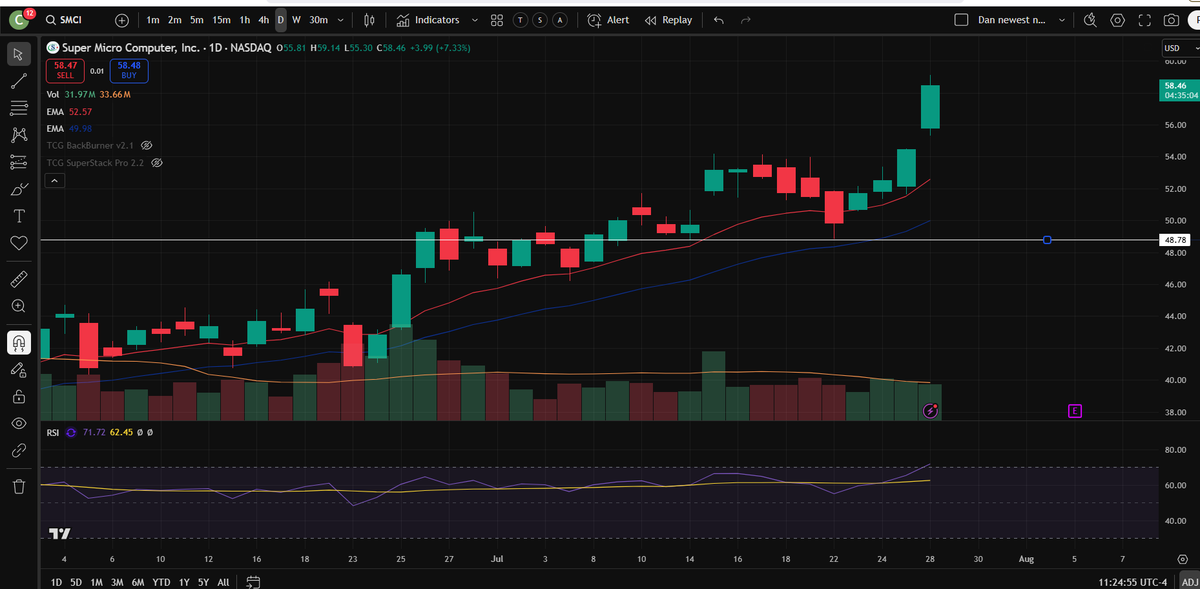Select the text annotation tool
1200x589 pixels.
pos(17,216)
